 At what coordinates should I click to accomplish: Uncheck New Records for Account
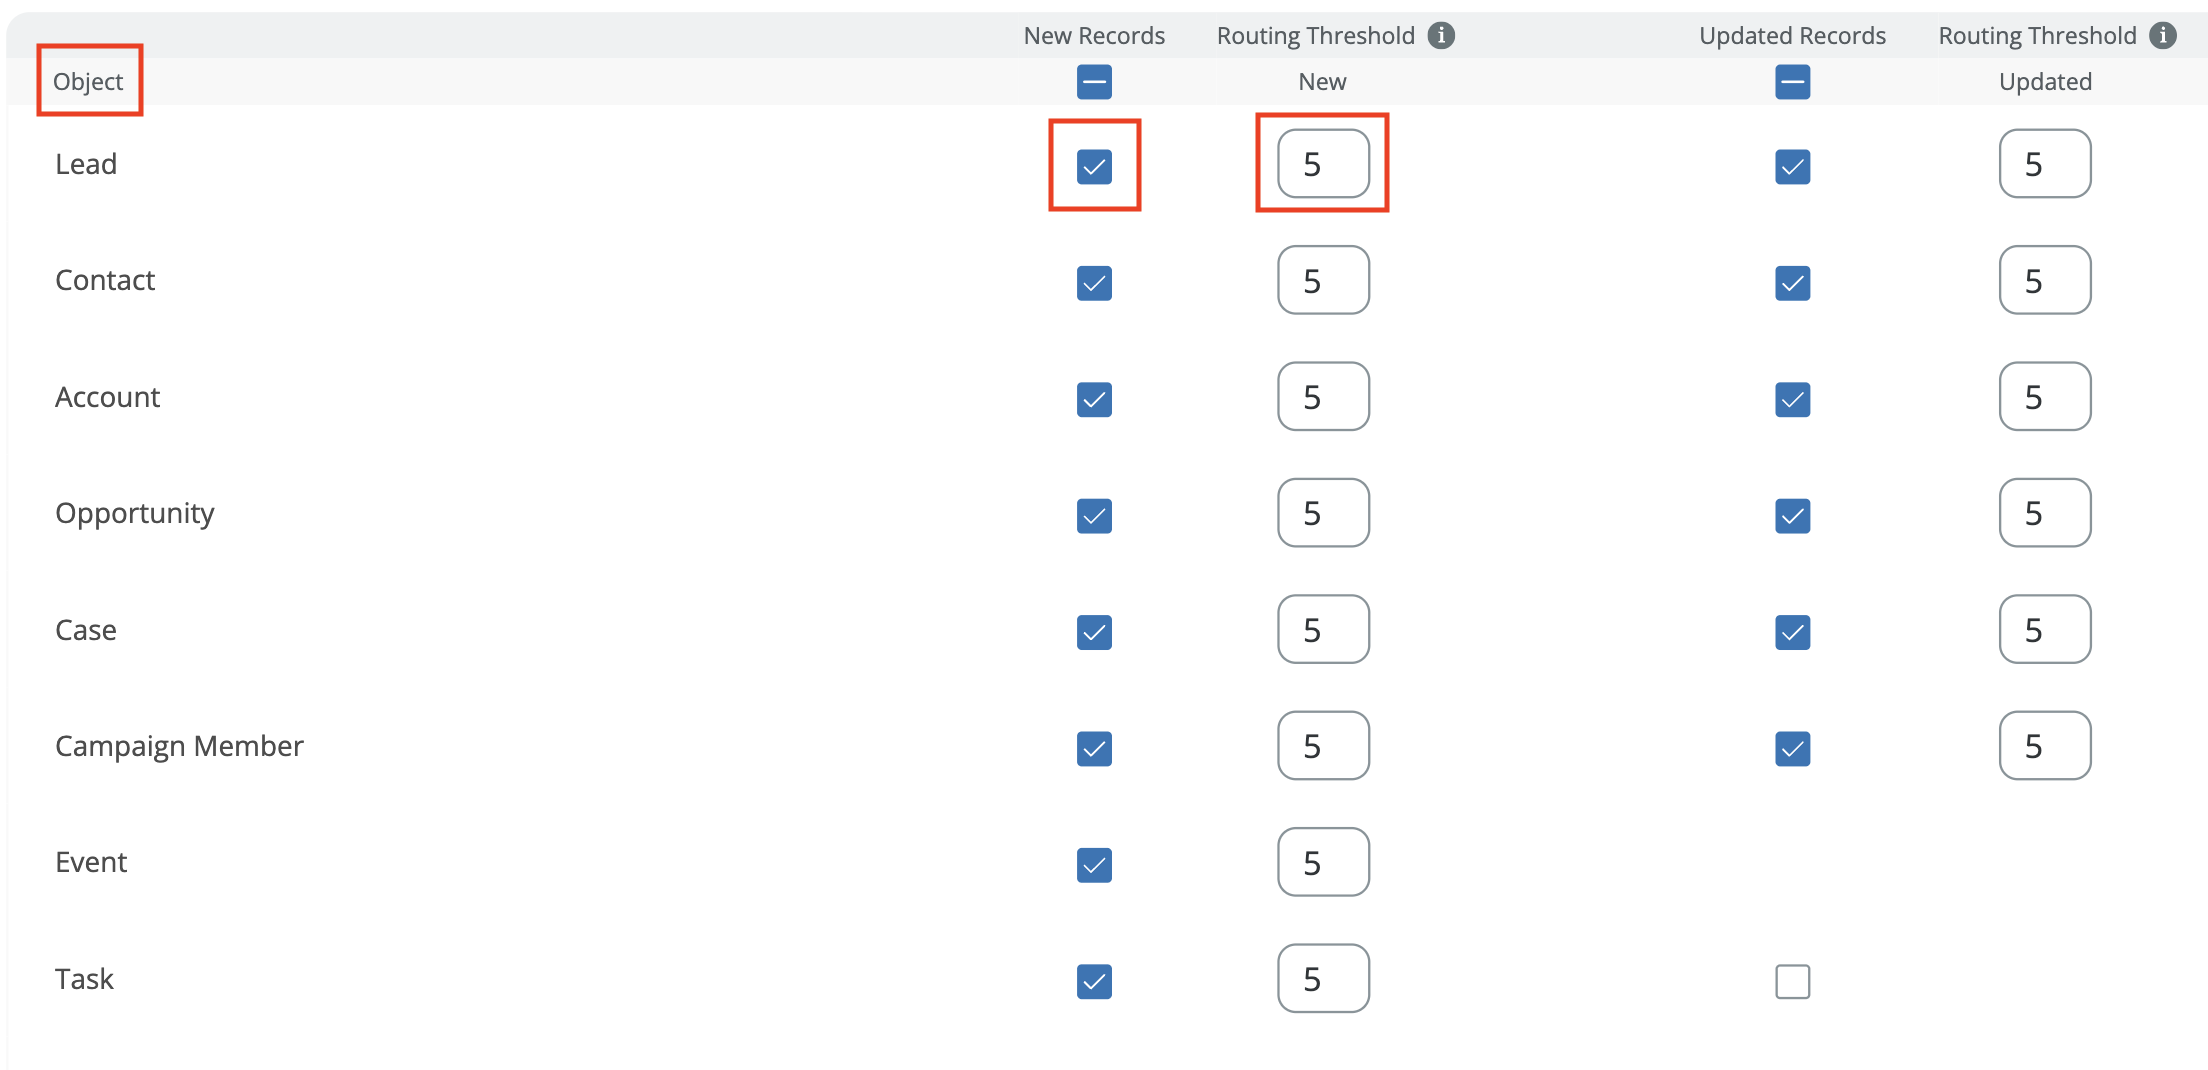coord(1094,400)
